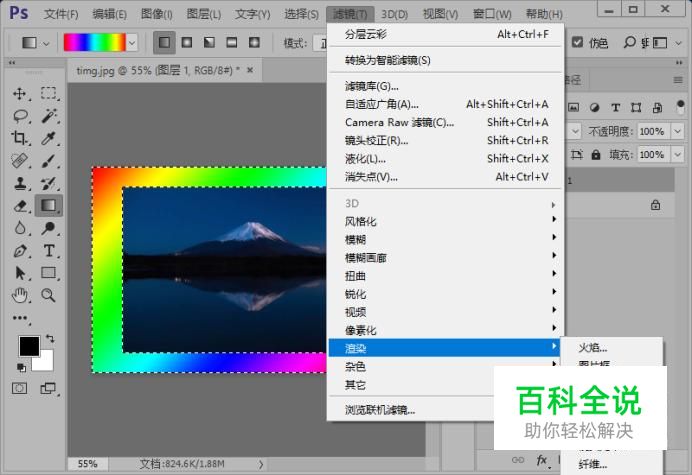Toggle Quick Mask mode

tap(19, 388)
